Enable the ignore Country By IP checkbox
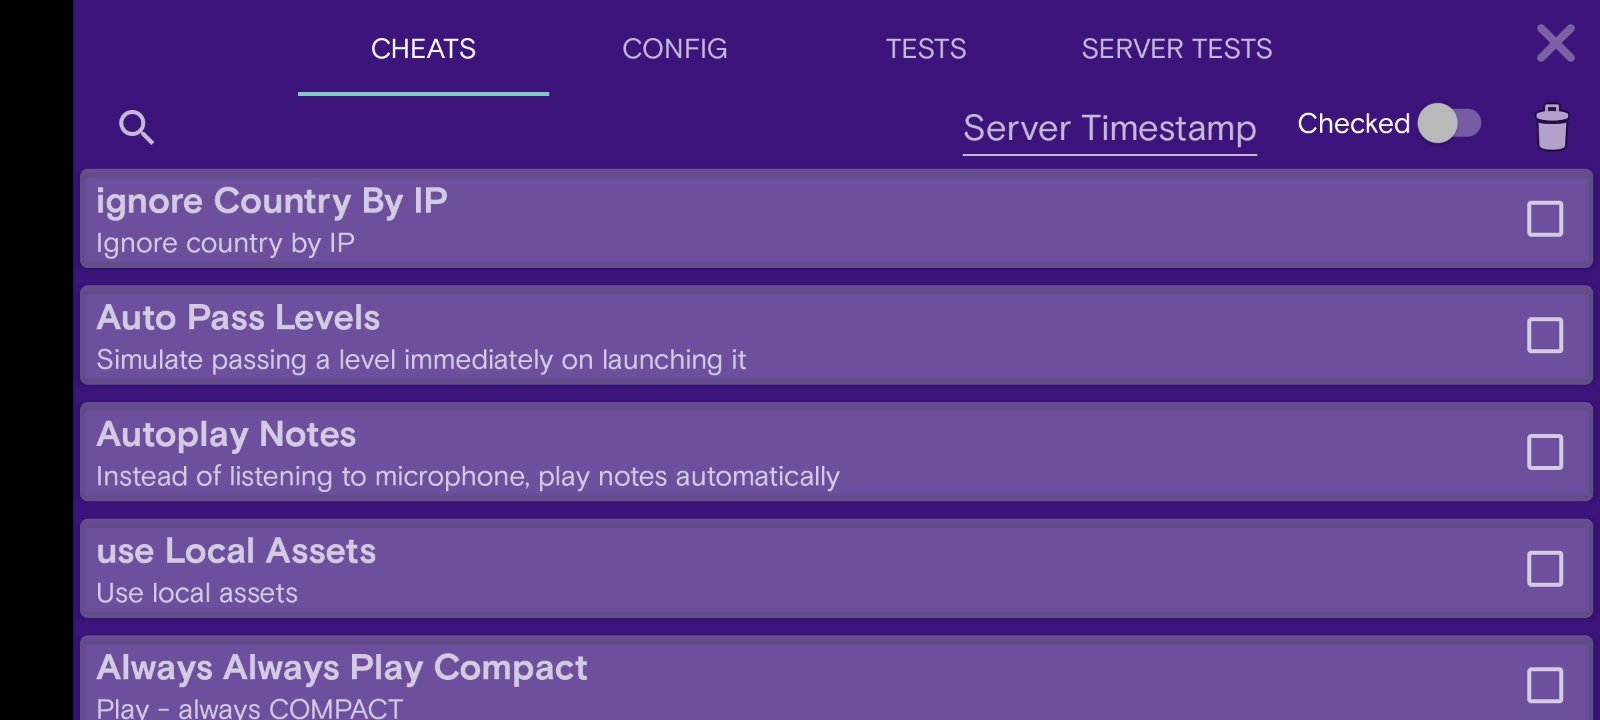 pyautogui.click(x=1544, y=219)
